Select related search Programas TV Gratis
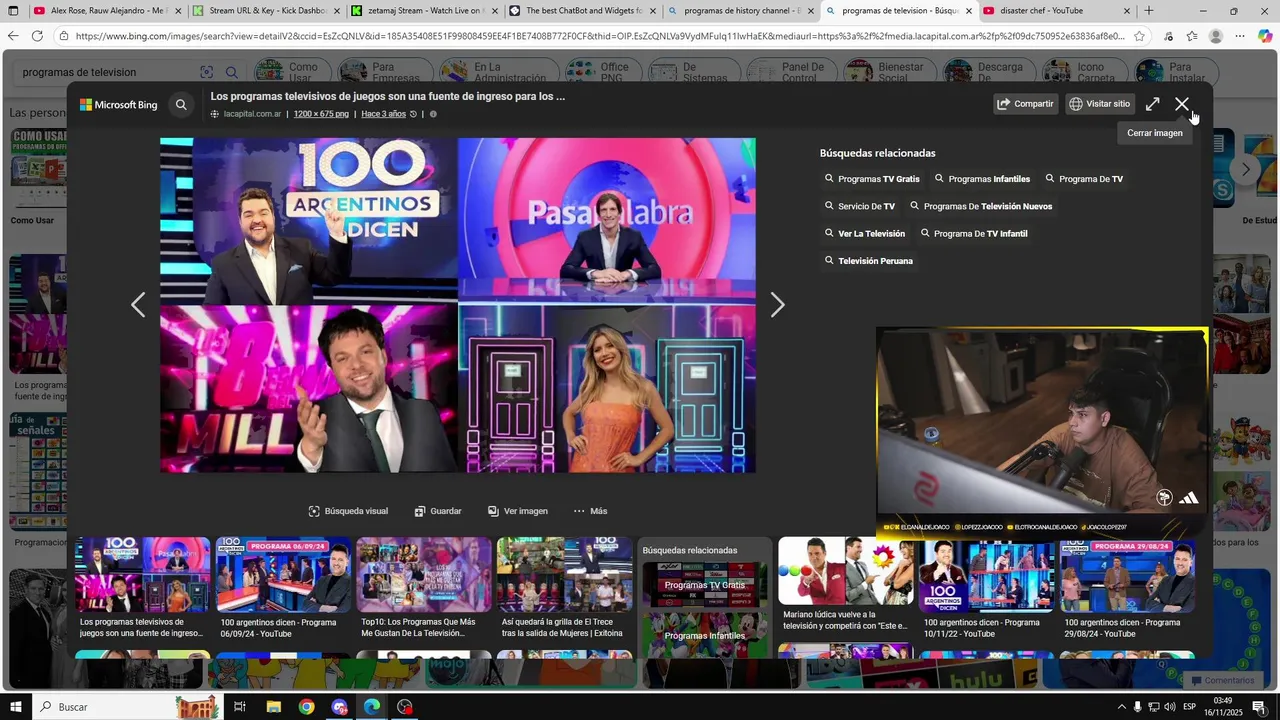This screenshot has width=1280, height=720. 872,179
